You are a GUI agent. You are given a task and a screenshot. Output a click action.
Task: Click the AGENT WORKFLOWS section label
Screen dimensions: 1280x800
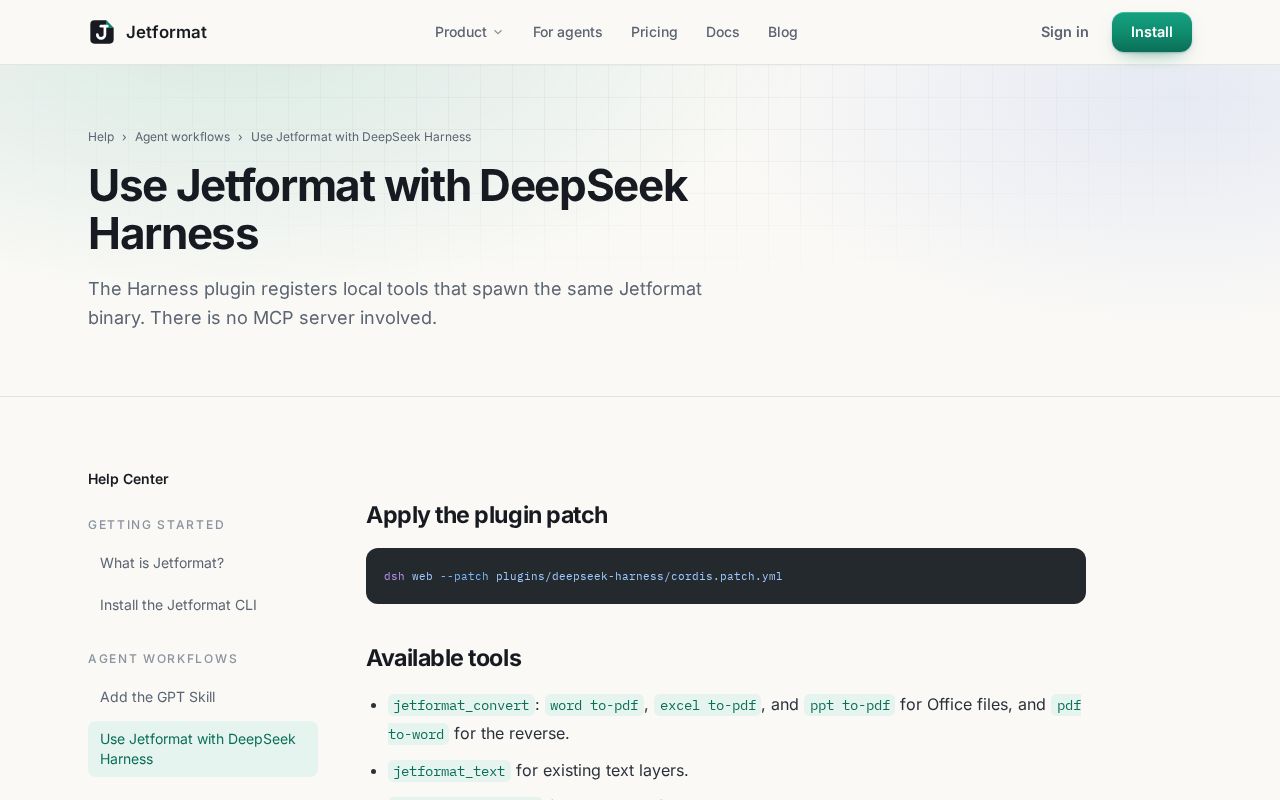coord(163,659)
